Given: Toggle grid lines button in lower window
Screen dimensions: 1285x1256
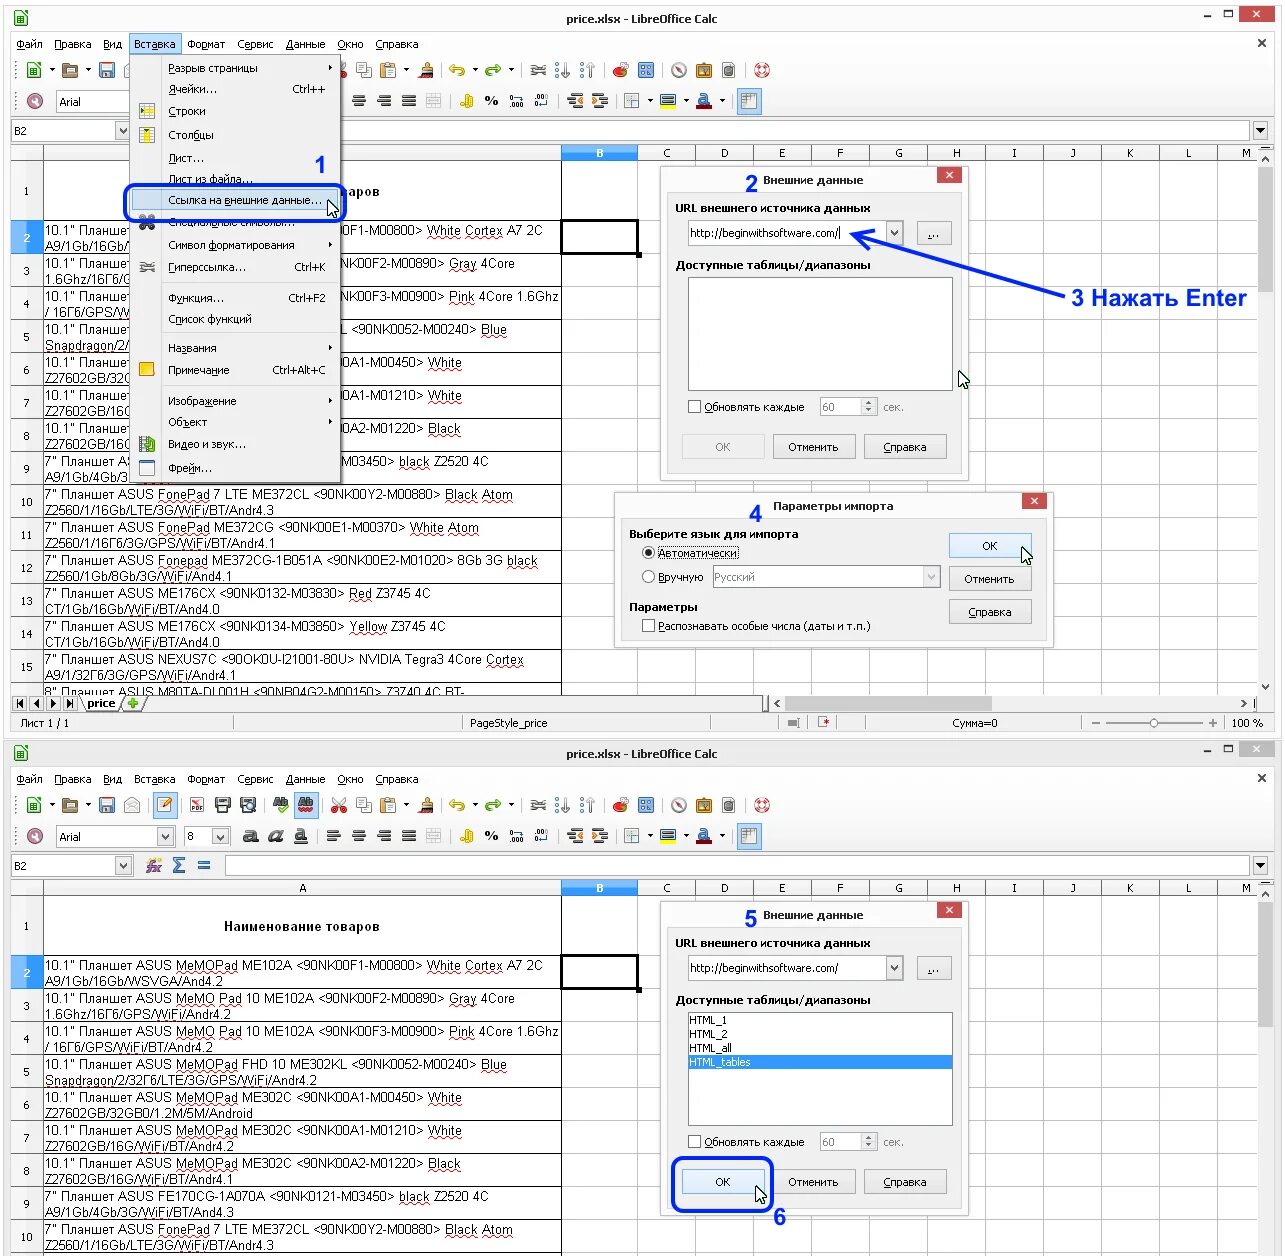Looking at the screenshot, I should (748, 836).
